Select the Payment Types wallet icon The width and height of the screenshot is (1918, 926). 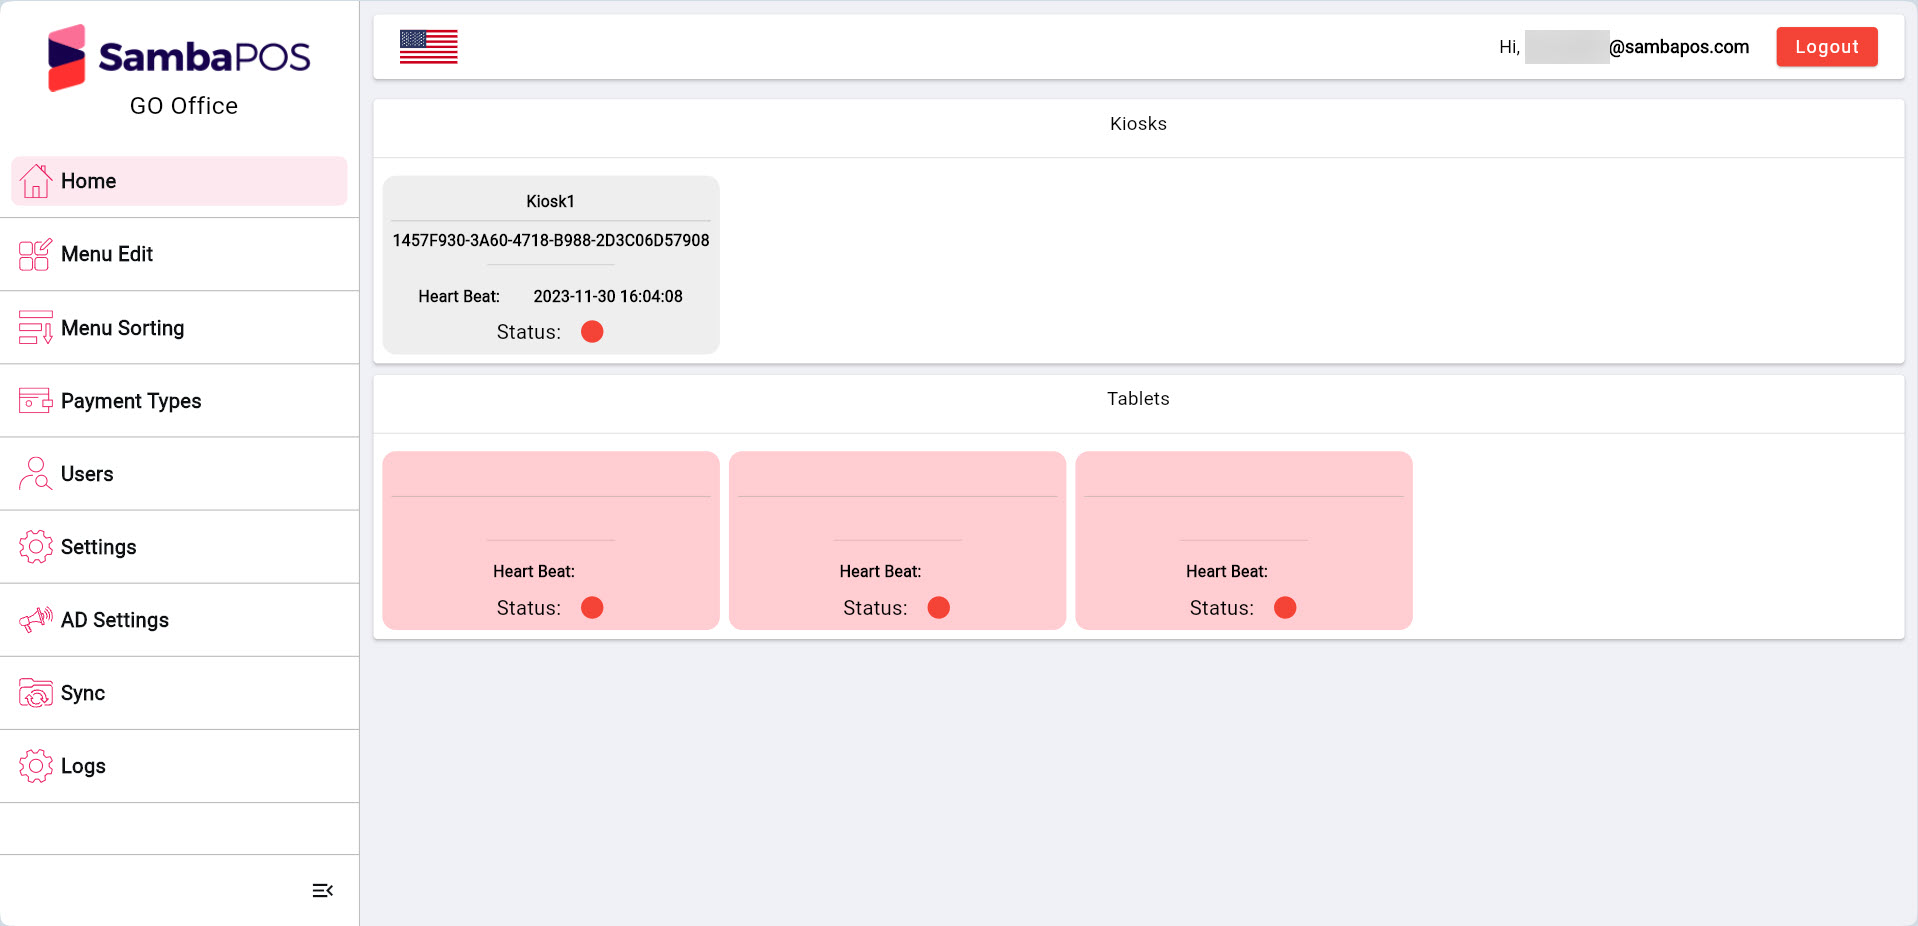coord(36,400)
